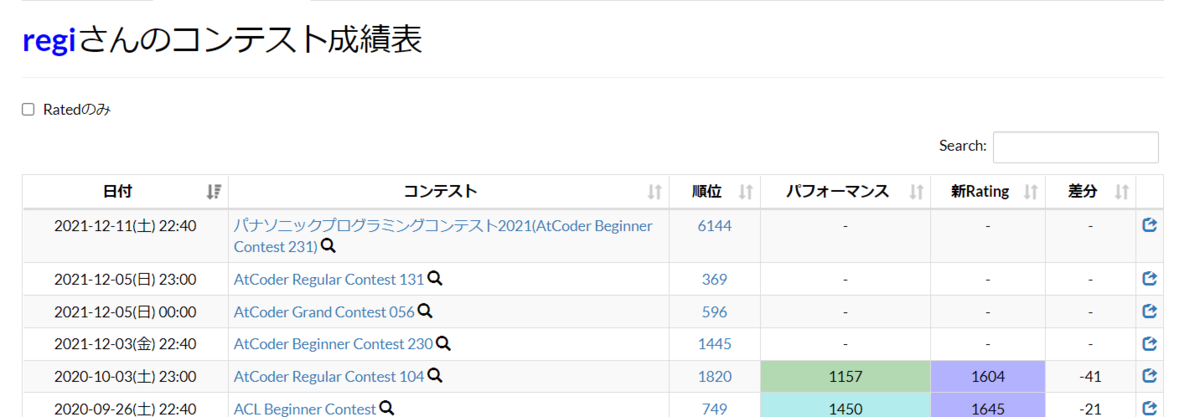The image size is (1200, 417).
Task: Click share icon in the 2021-12-11 row
Action: (1149, 226)
